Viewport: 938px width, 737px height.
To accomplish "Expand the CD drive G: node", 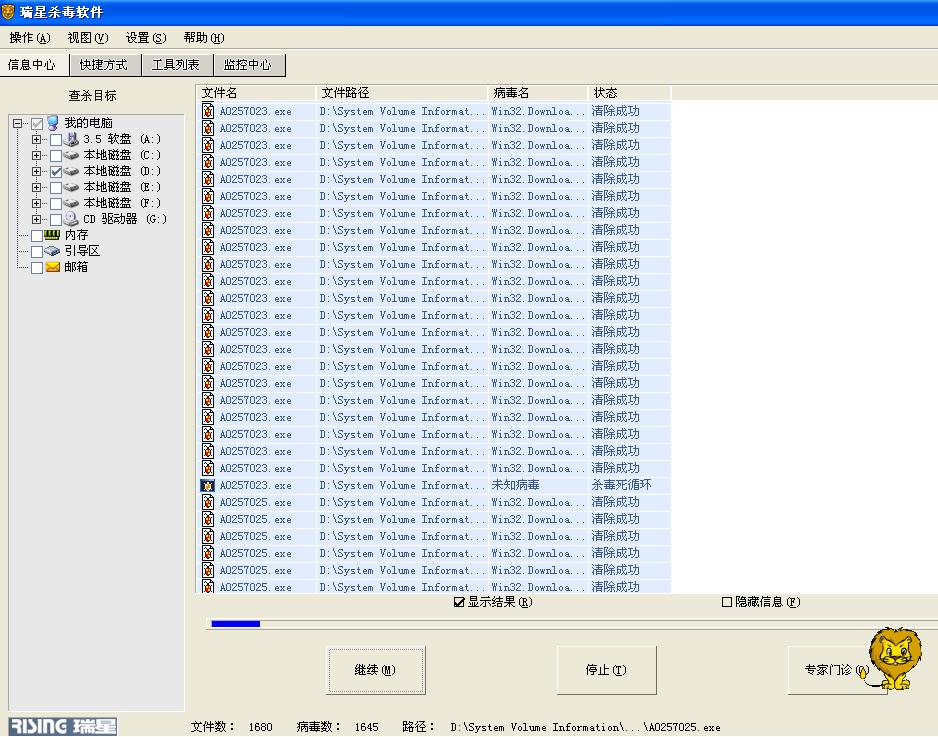I will (x=36, y=219).
